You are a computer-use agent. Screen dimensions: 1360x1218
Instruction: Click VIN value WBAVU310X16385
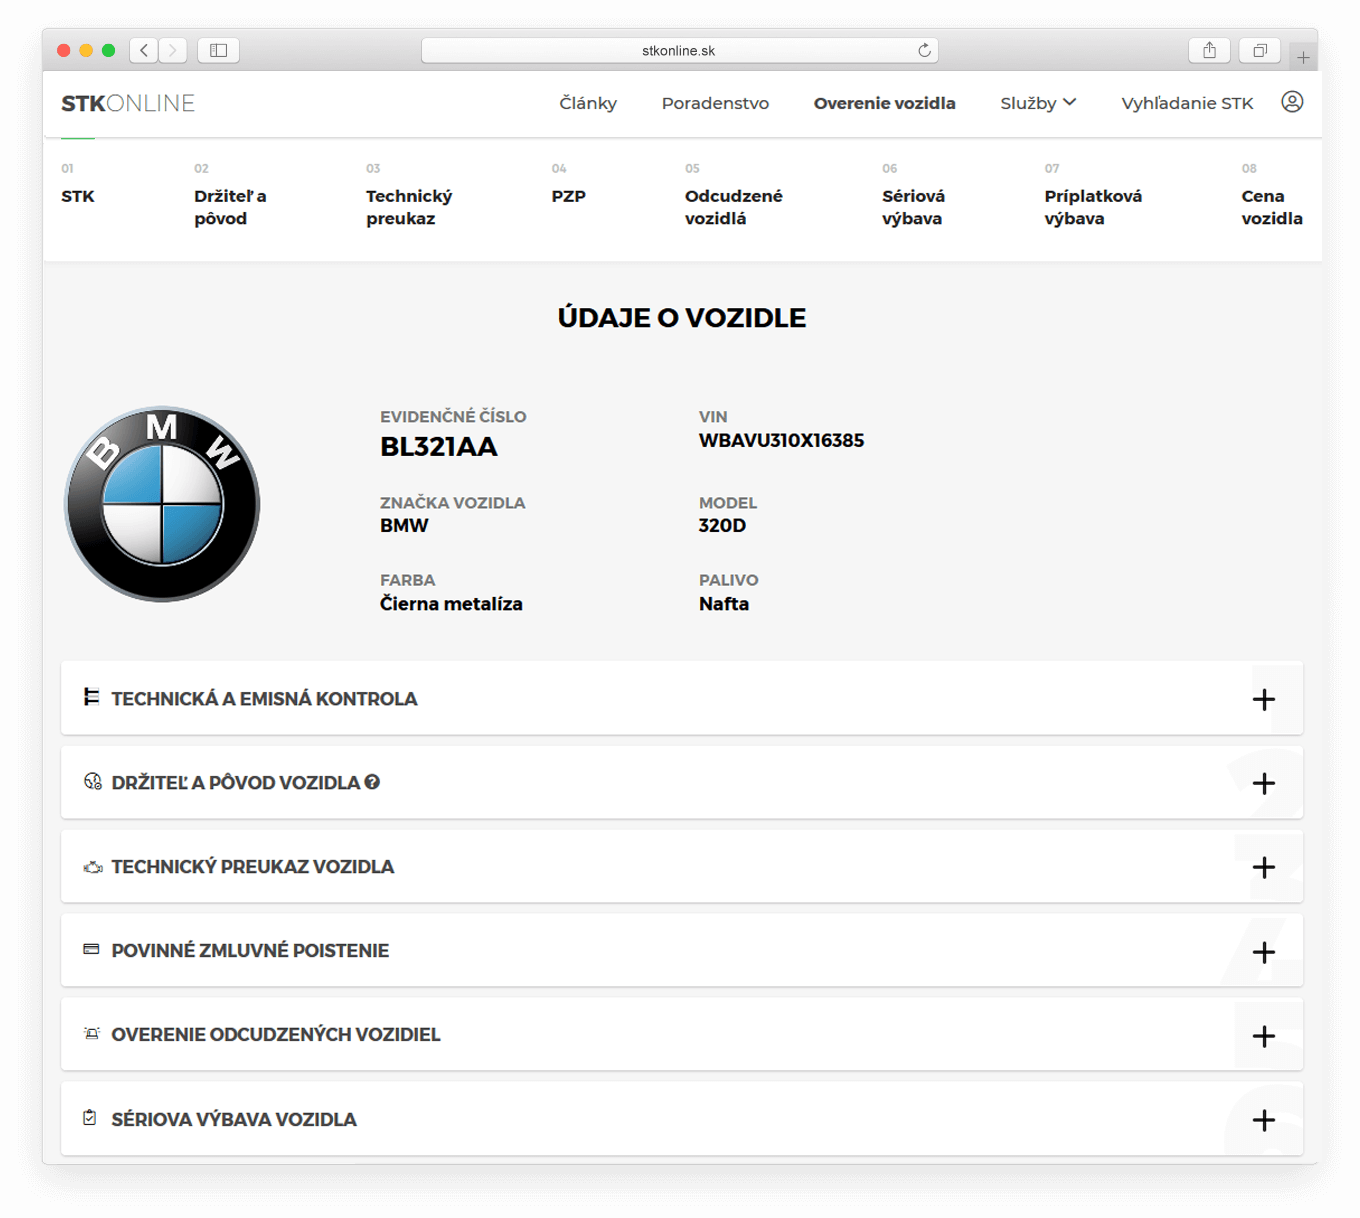click(781, 441)
